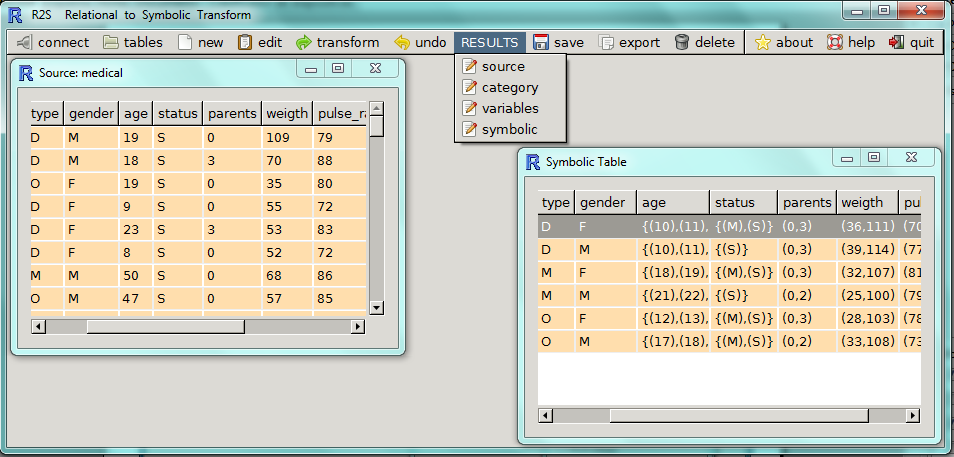
Task: Click the export toolbar button
Action: click(629, 43)
